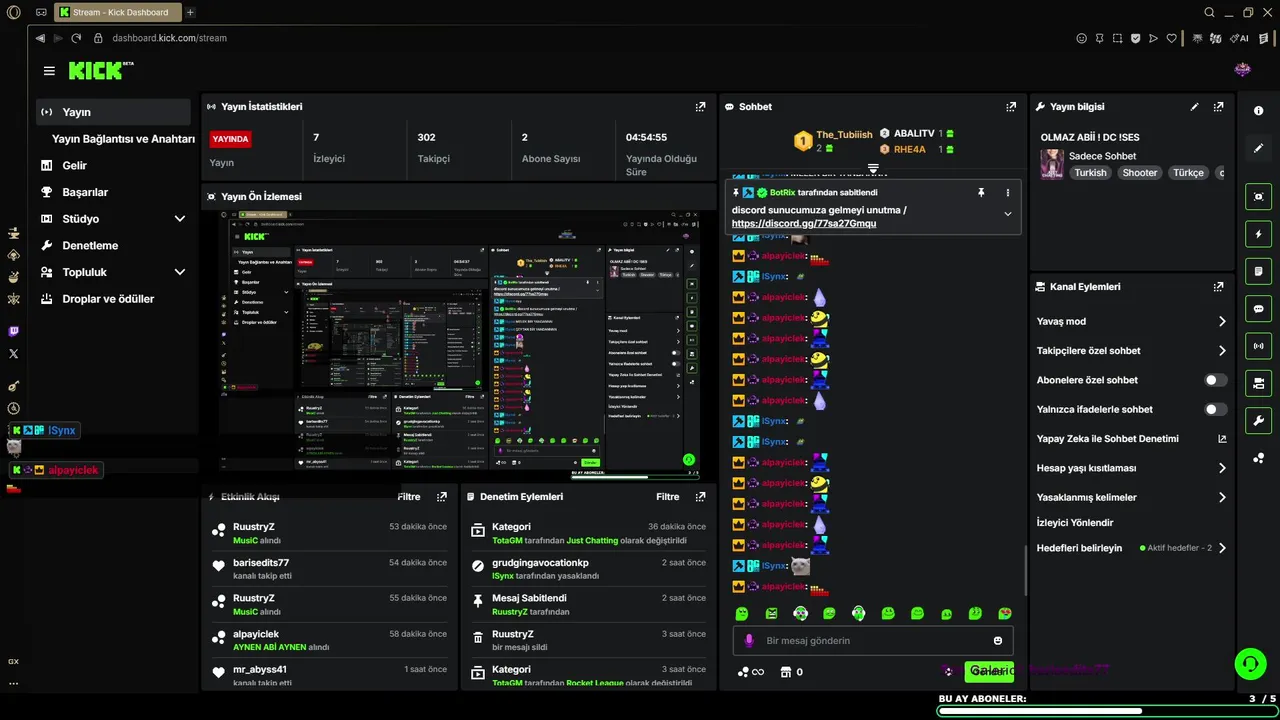Toggle the stream preview widget in right sidebar
Screen dimensions: 1280x720
1258,197
